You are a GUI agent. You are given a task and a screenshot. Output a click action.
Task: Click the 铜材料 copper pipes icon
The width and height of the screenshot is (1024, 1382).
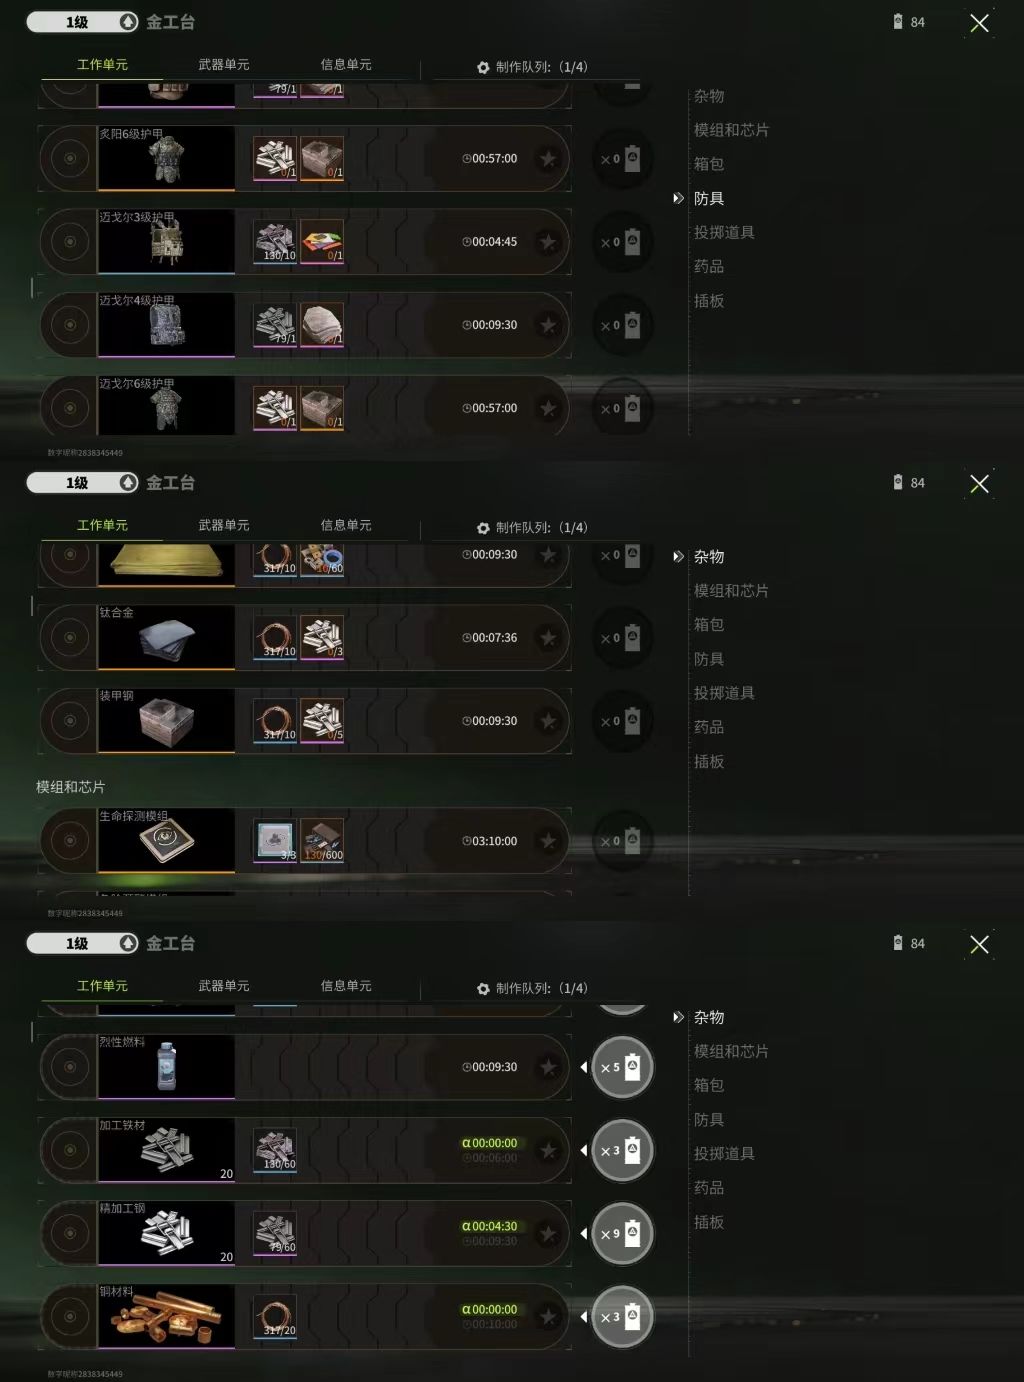point(166,1317)
